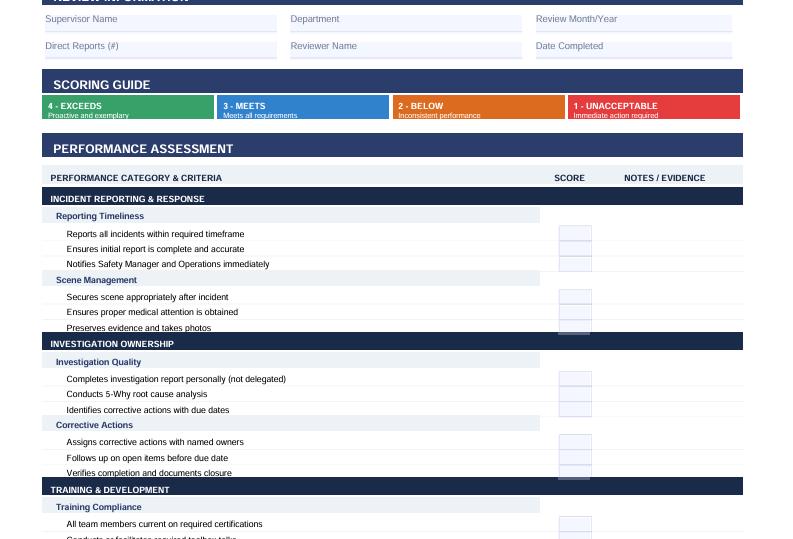Click the Scene Management subheading

point(96,280)
